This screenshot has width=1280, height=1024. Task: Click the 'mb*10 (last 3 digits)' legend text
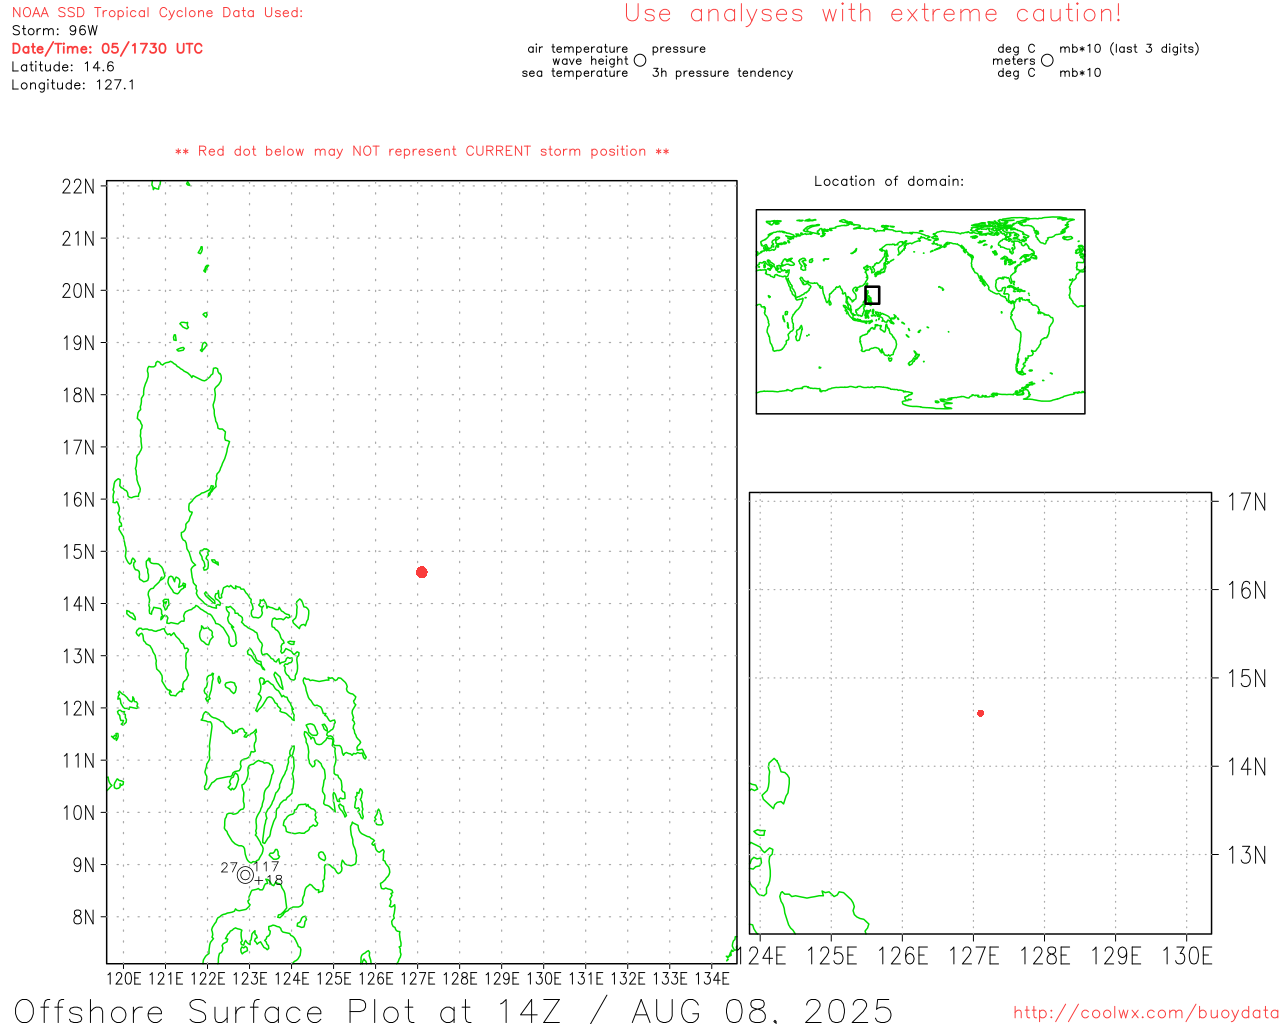(x=1129, y=49)
